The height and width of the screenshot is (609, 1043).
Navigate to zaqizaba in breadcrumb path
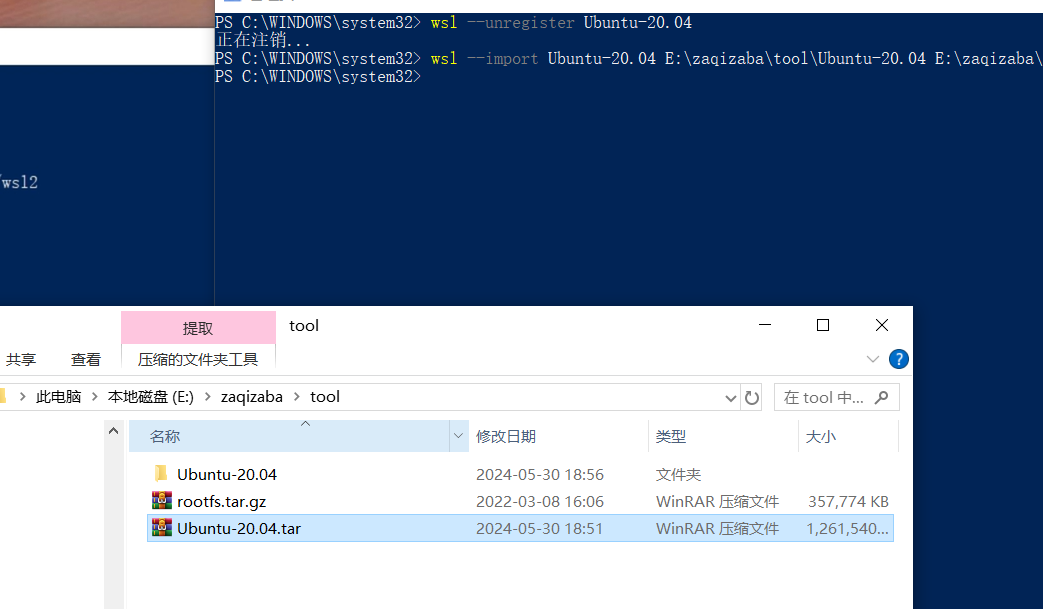(x=251, y=397)
